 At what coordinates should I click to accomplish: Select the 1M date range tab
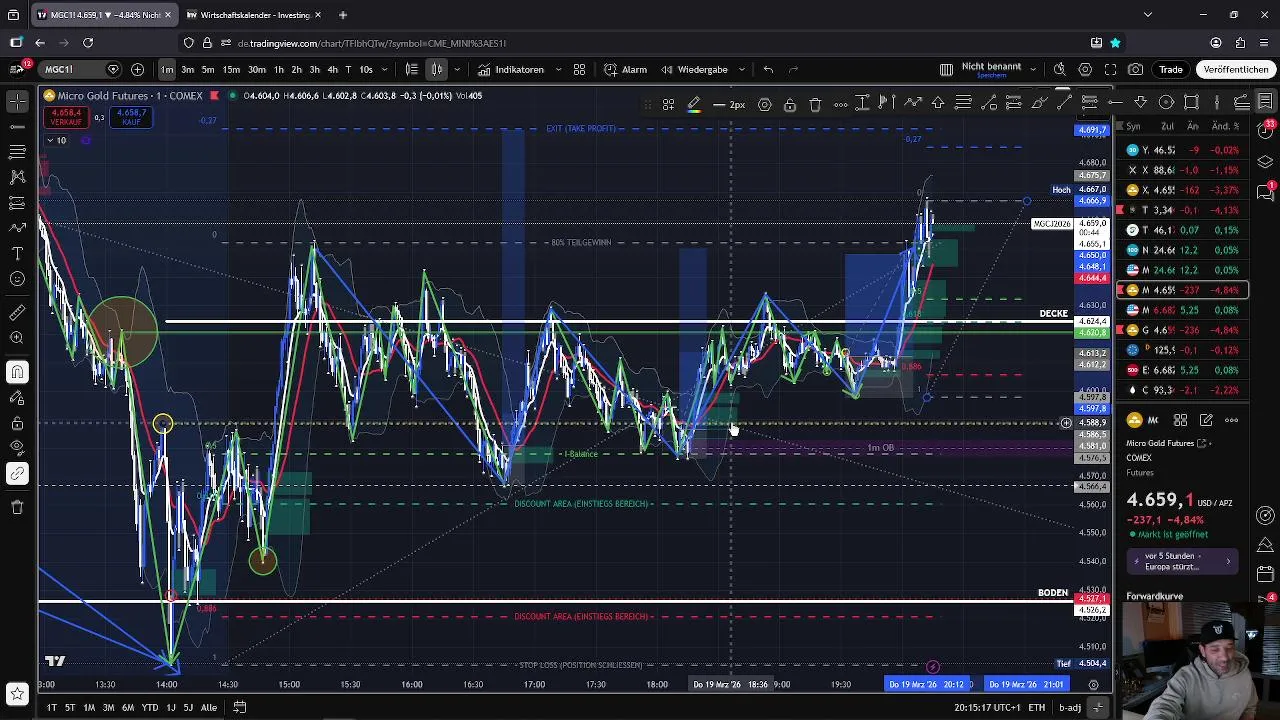[x=89, y=707]
